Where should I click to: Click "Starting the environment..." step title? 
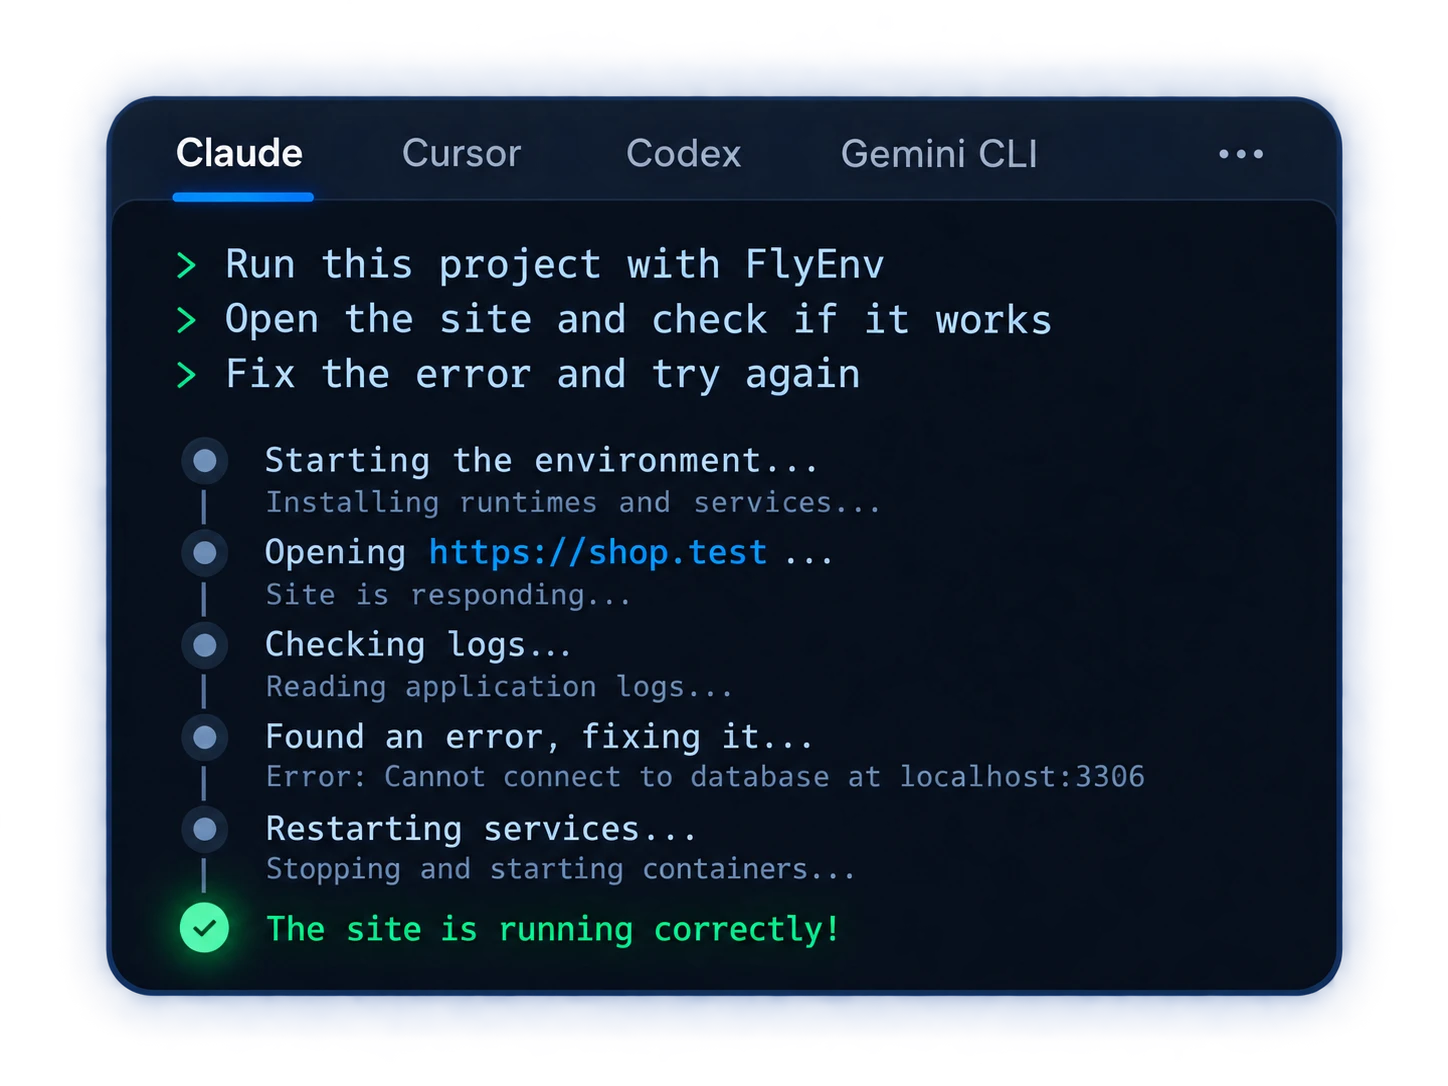541,461
